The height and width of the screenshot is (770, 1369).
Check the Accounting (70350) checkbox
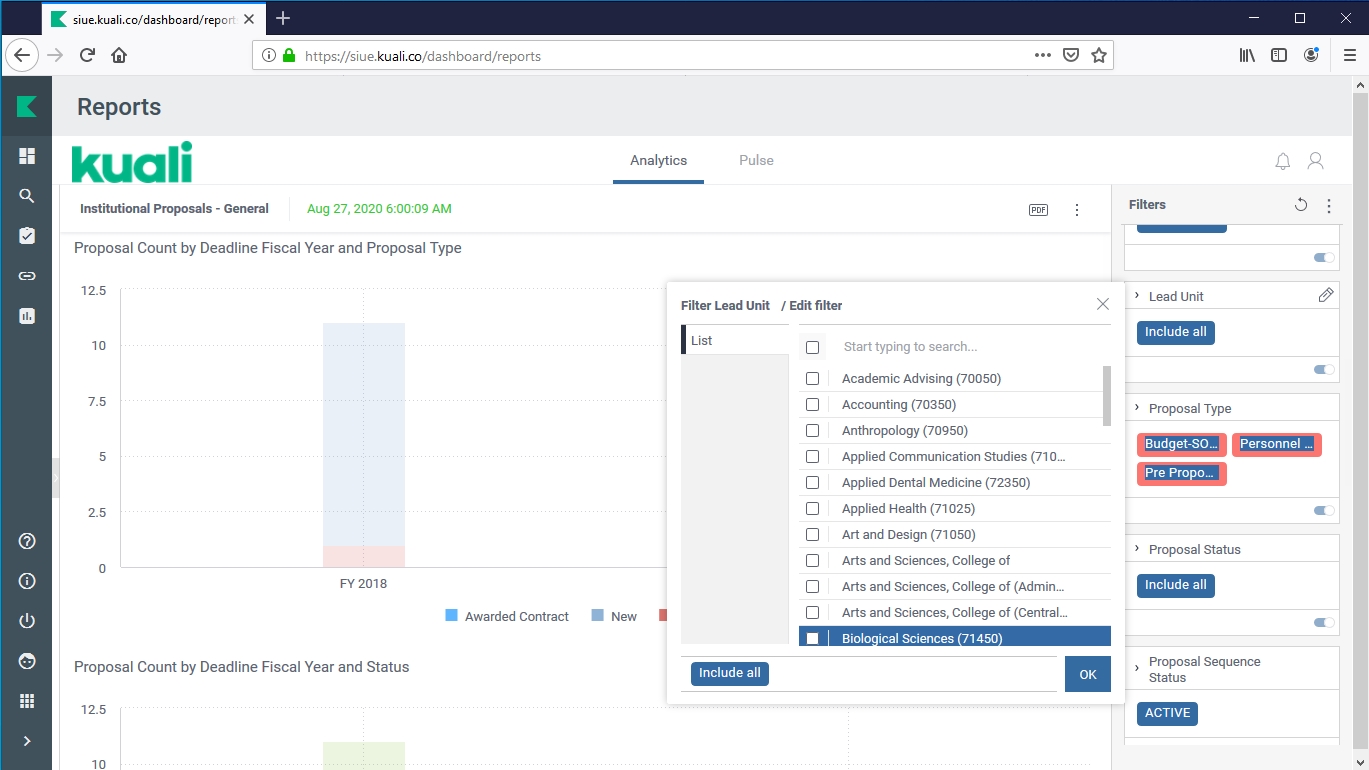(x=812, y=405)
